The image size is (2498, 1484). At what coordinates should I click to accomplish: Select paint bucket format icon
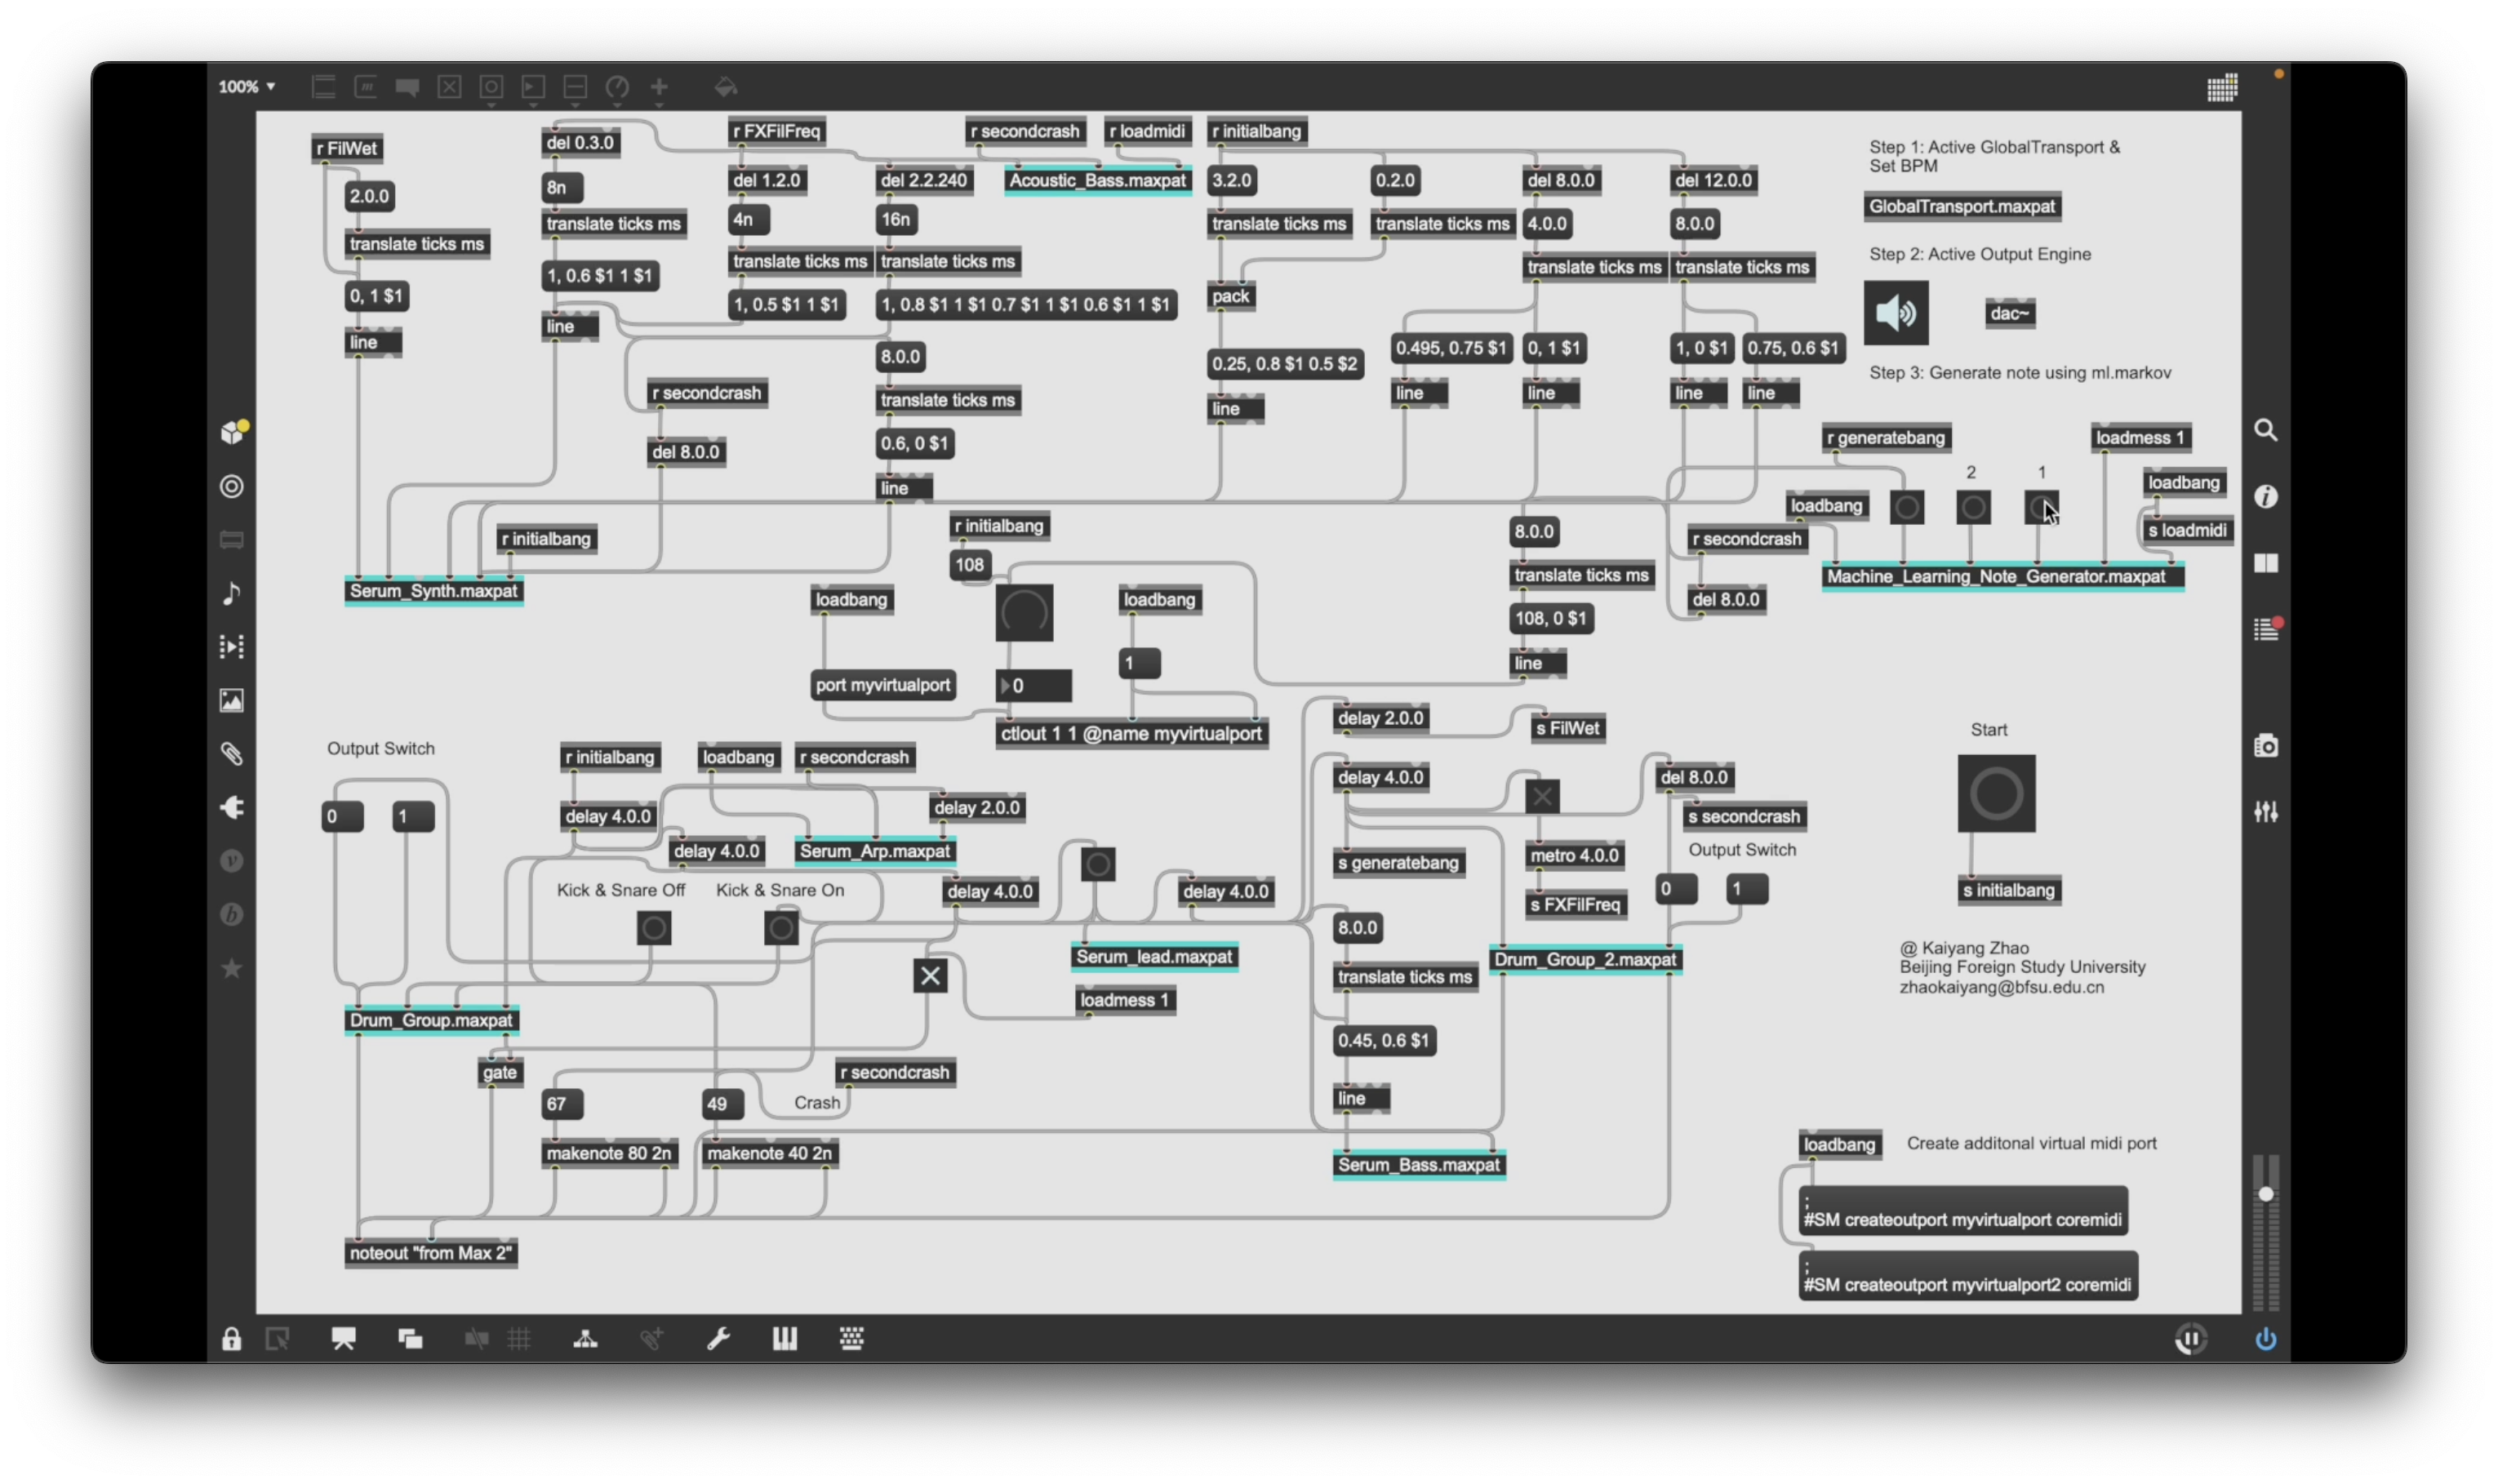(726, 87)
